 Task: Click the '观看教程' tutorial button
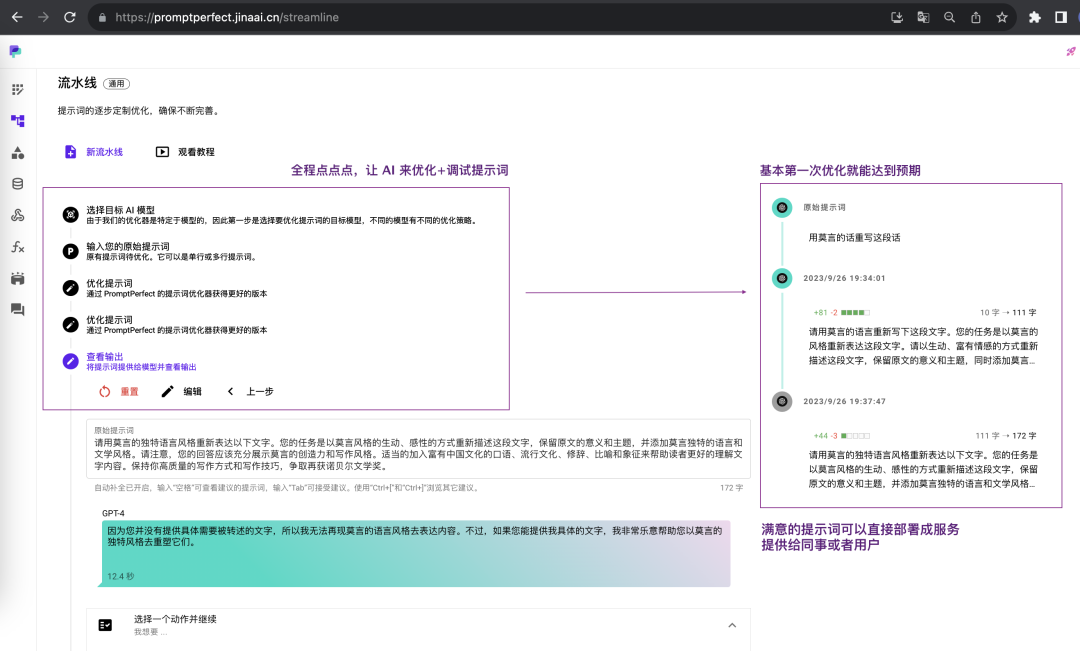pos(185,152)
